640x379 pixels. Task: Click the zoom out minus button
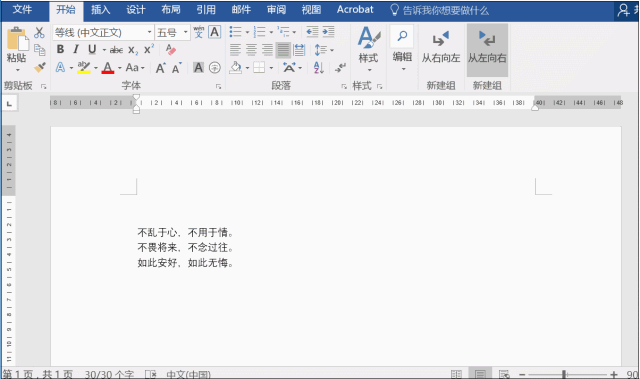pos(522,374)
